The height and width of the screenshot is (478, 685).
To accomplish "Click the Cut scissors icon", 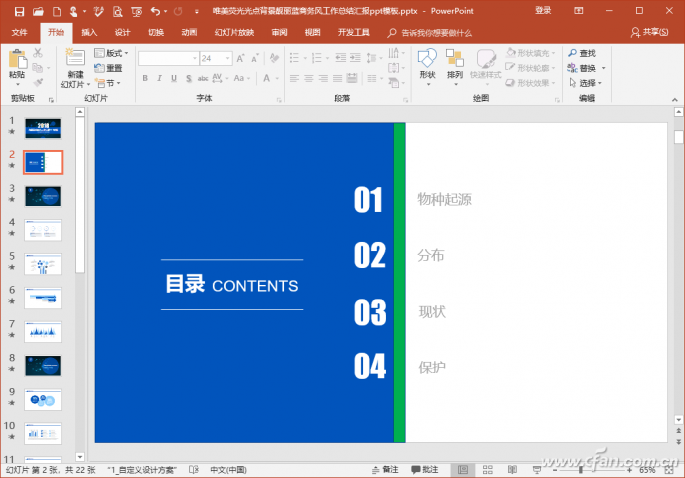I will coord(38,53).
